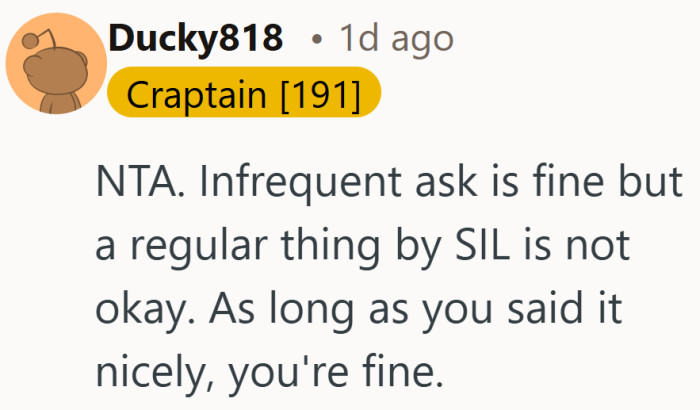700x410 pixels.
Task: Click the "1d ago" comment timestamp
Action: 397,39
